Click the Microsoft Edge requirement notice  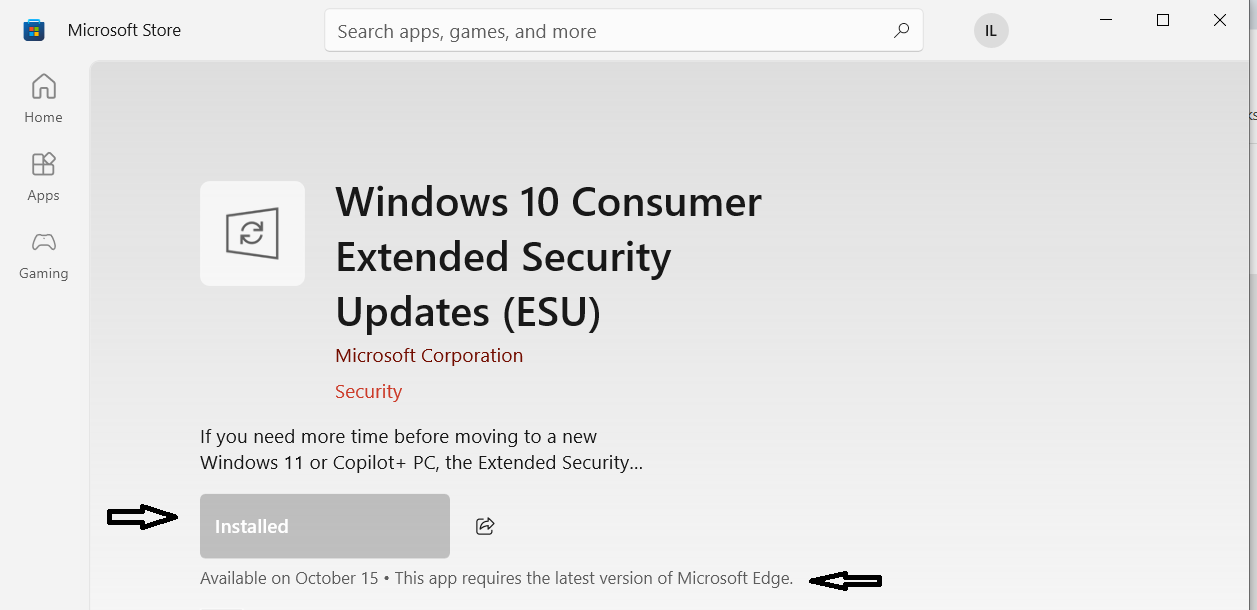pyautogui.click(x=592, y=578)
